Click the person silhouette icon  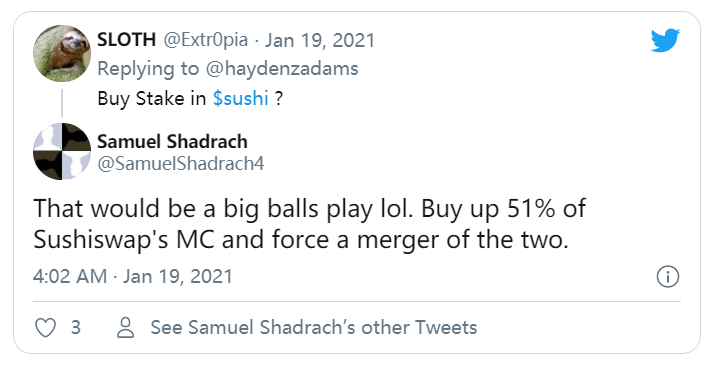(x=125, y=328)
